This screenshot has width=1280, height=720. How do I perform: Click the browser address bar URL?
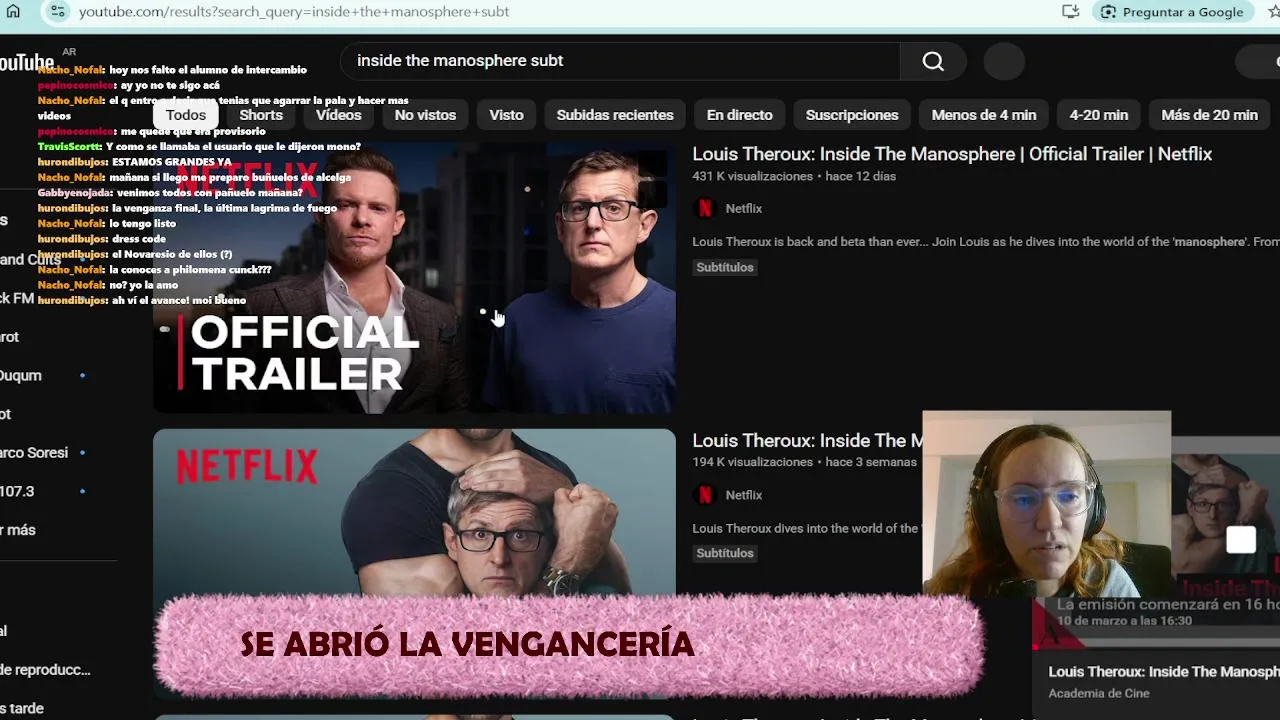coord(294,12)
